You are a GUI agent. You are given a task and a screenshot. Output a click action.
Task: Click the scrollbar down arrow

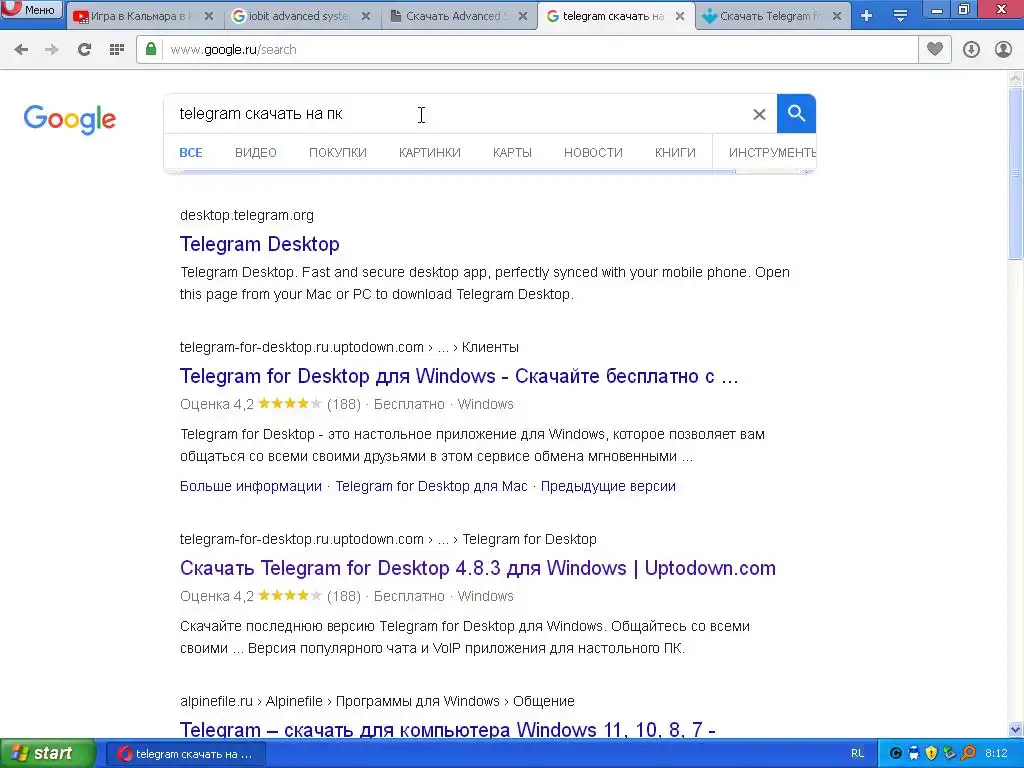point(1016,729)
